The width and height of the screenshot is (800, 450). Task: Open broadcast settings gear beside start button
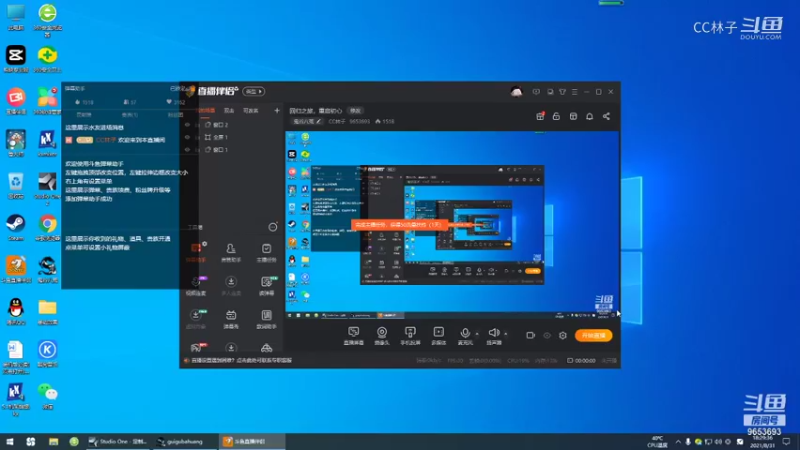[563, 336]
